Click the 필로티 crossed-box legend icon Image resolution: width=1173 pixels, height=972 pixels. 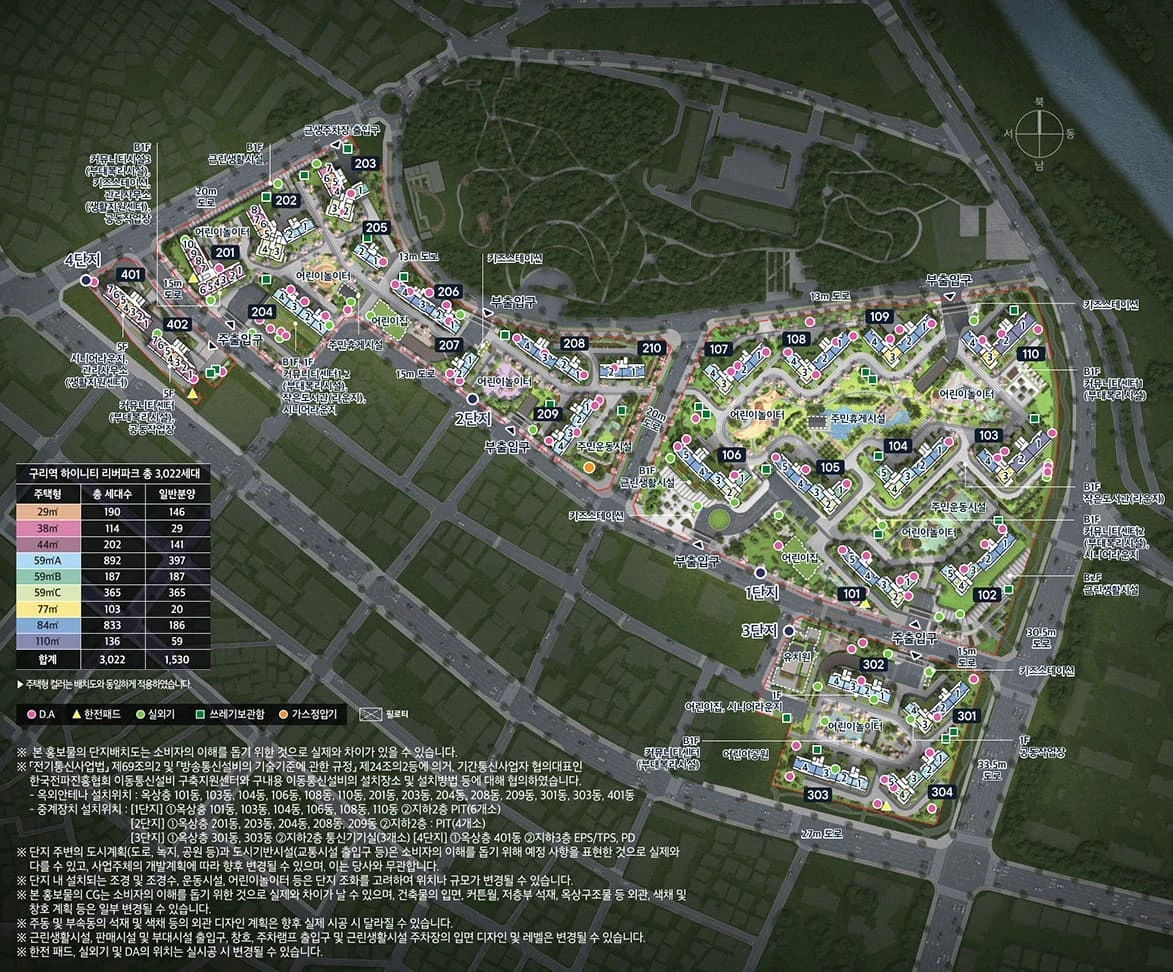371,715
